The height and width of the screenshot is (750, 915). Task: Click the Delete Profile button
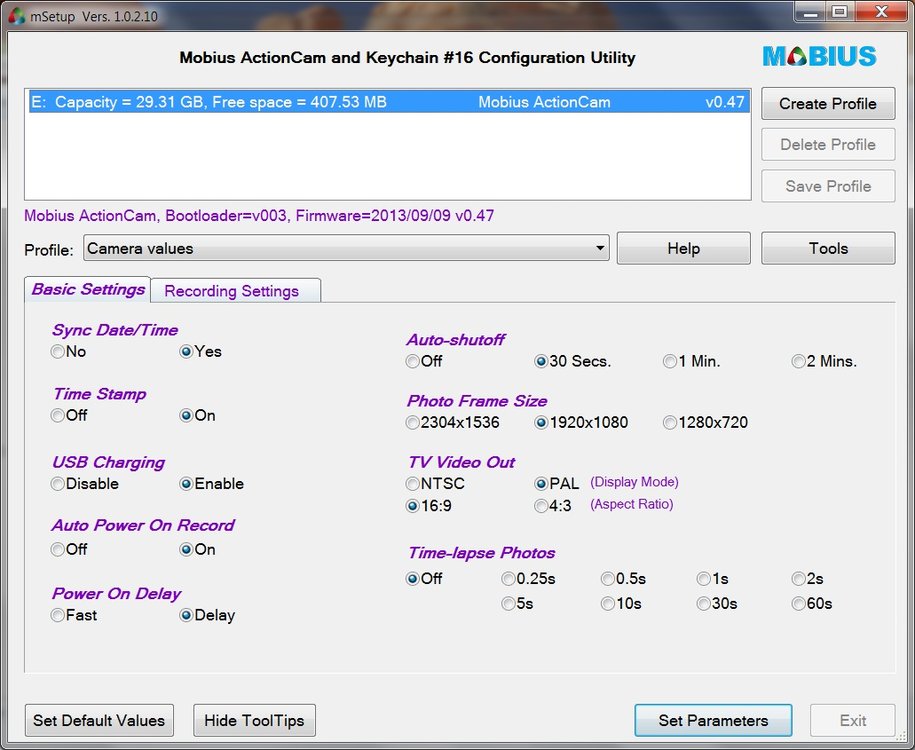tap(828, 144)
